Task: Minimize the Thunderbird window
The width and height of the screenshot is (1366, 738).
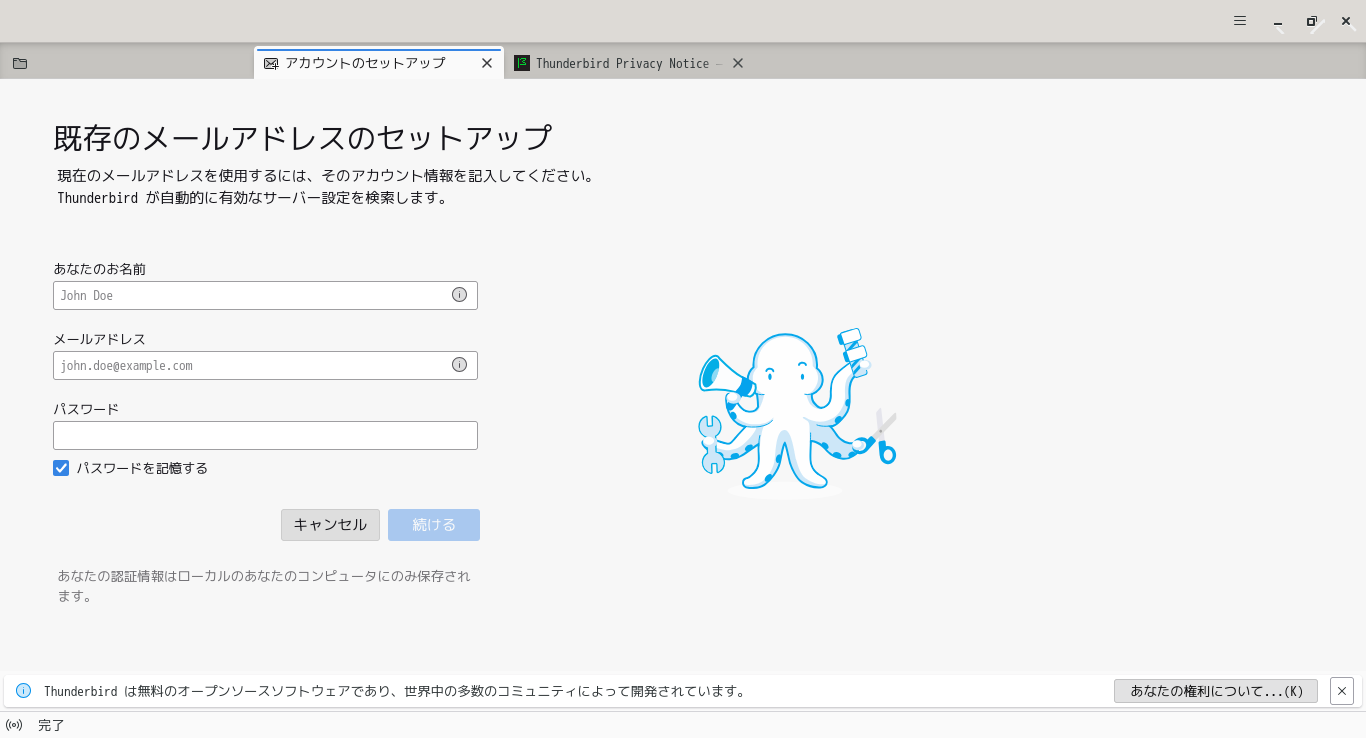Action: 1278,21
